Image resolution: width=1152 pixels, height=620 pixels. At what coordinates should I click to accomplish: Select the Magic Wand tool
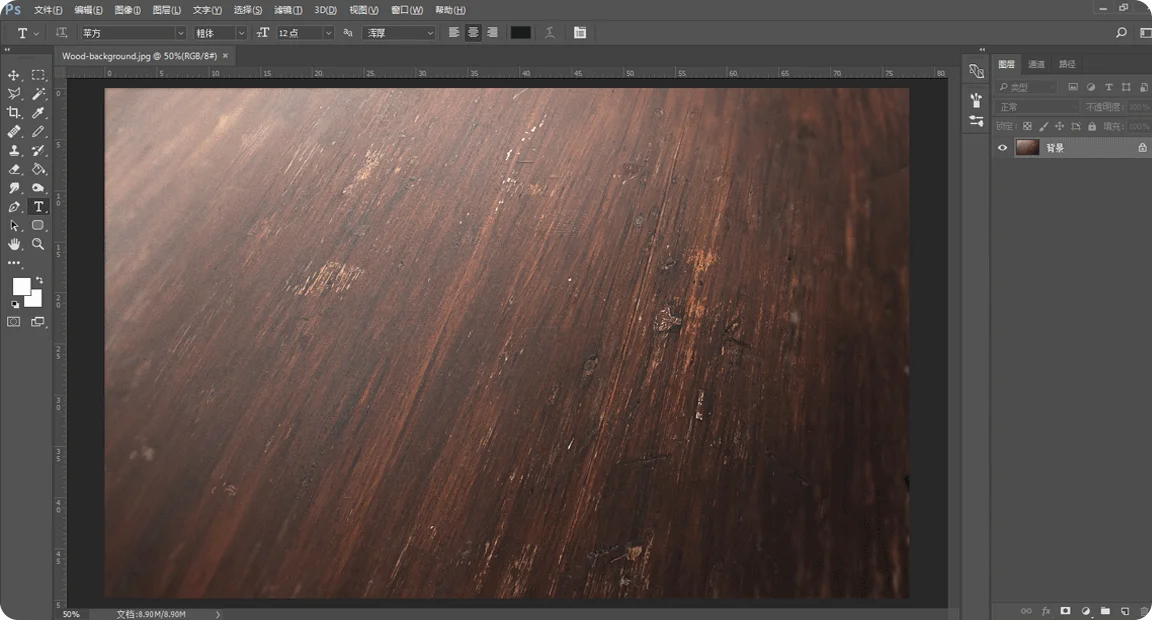(x=38, y=94)
